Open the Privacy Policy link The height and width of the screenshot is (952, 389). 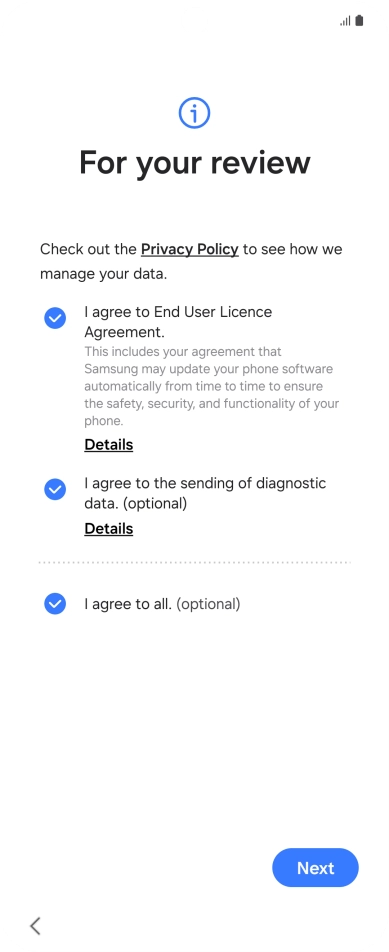point(189,250)
